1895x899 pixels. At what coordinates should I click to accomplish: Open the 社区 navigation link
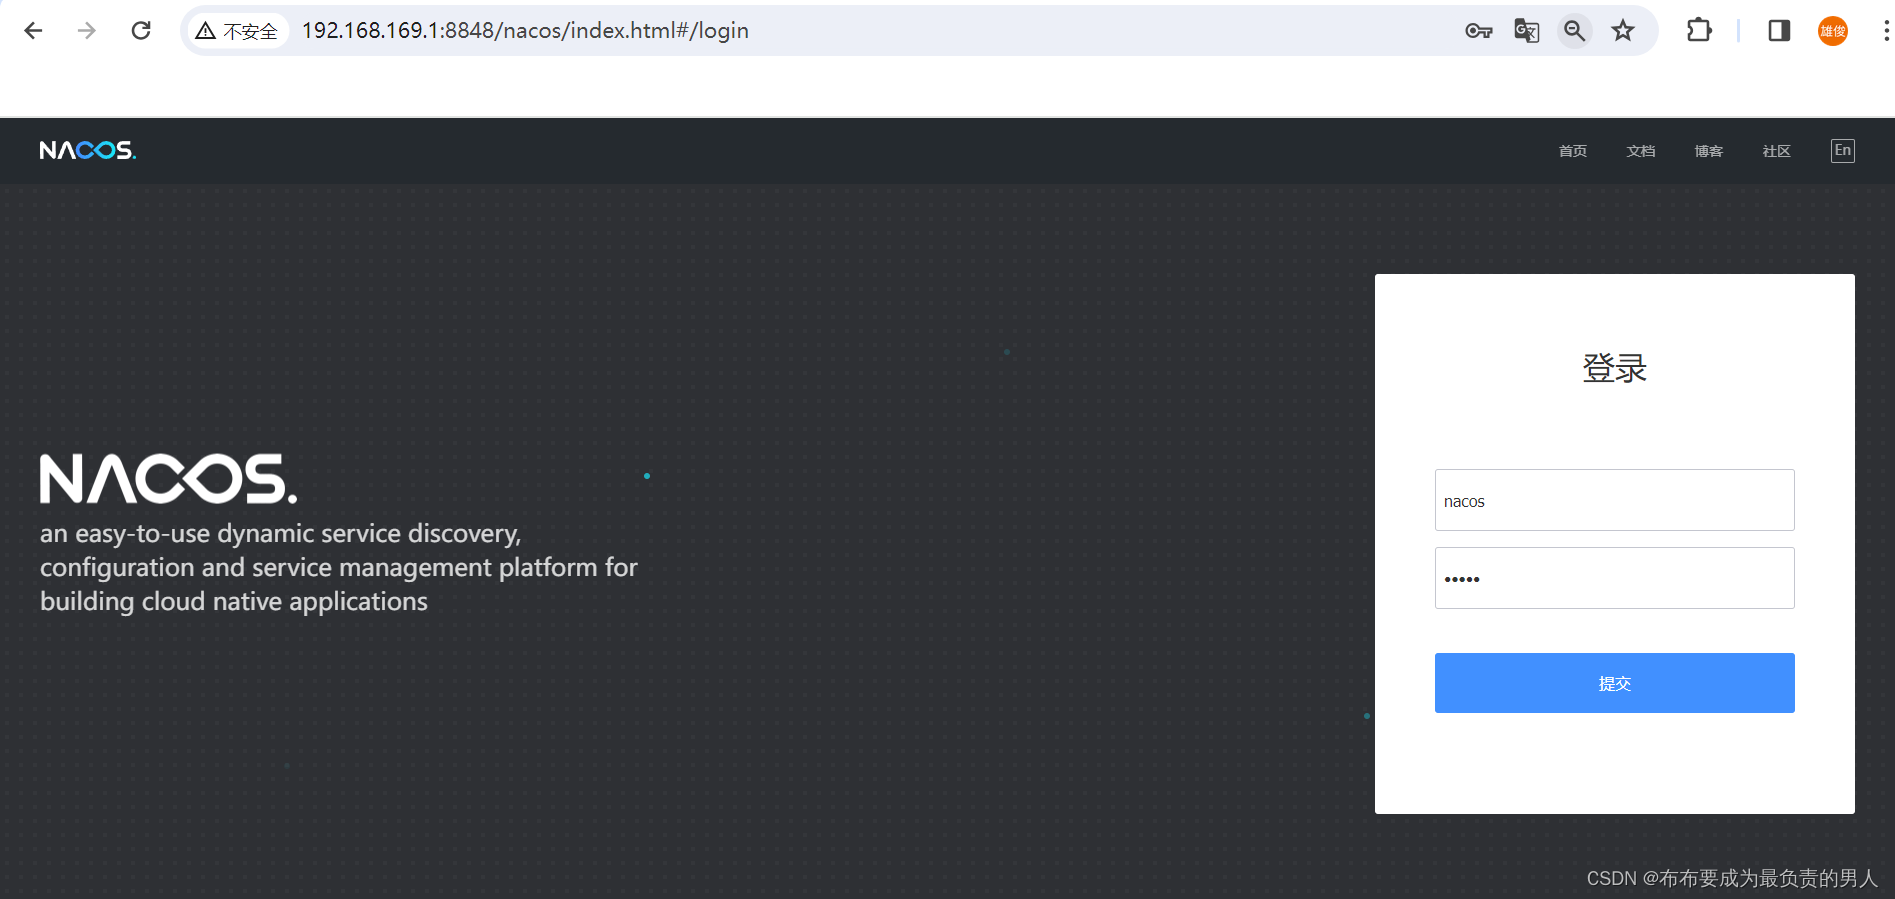pos(1777,151)
